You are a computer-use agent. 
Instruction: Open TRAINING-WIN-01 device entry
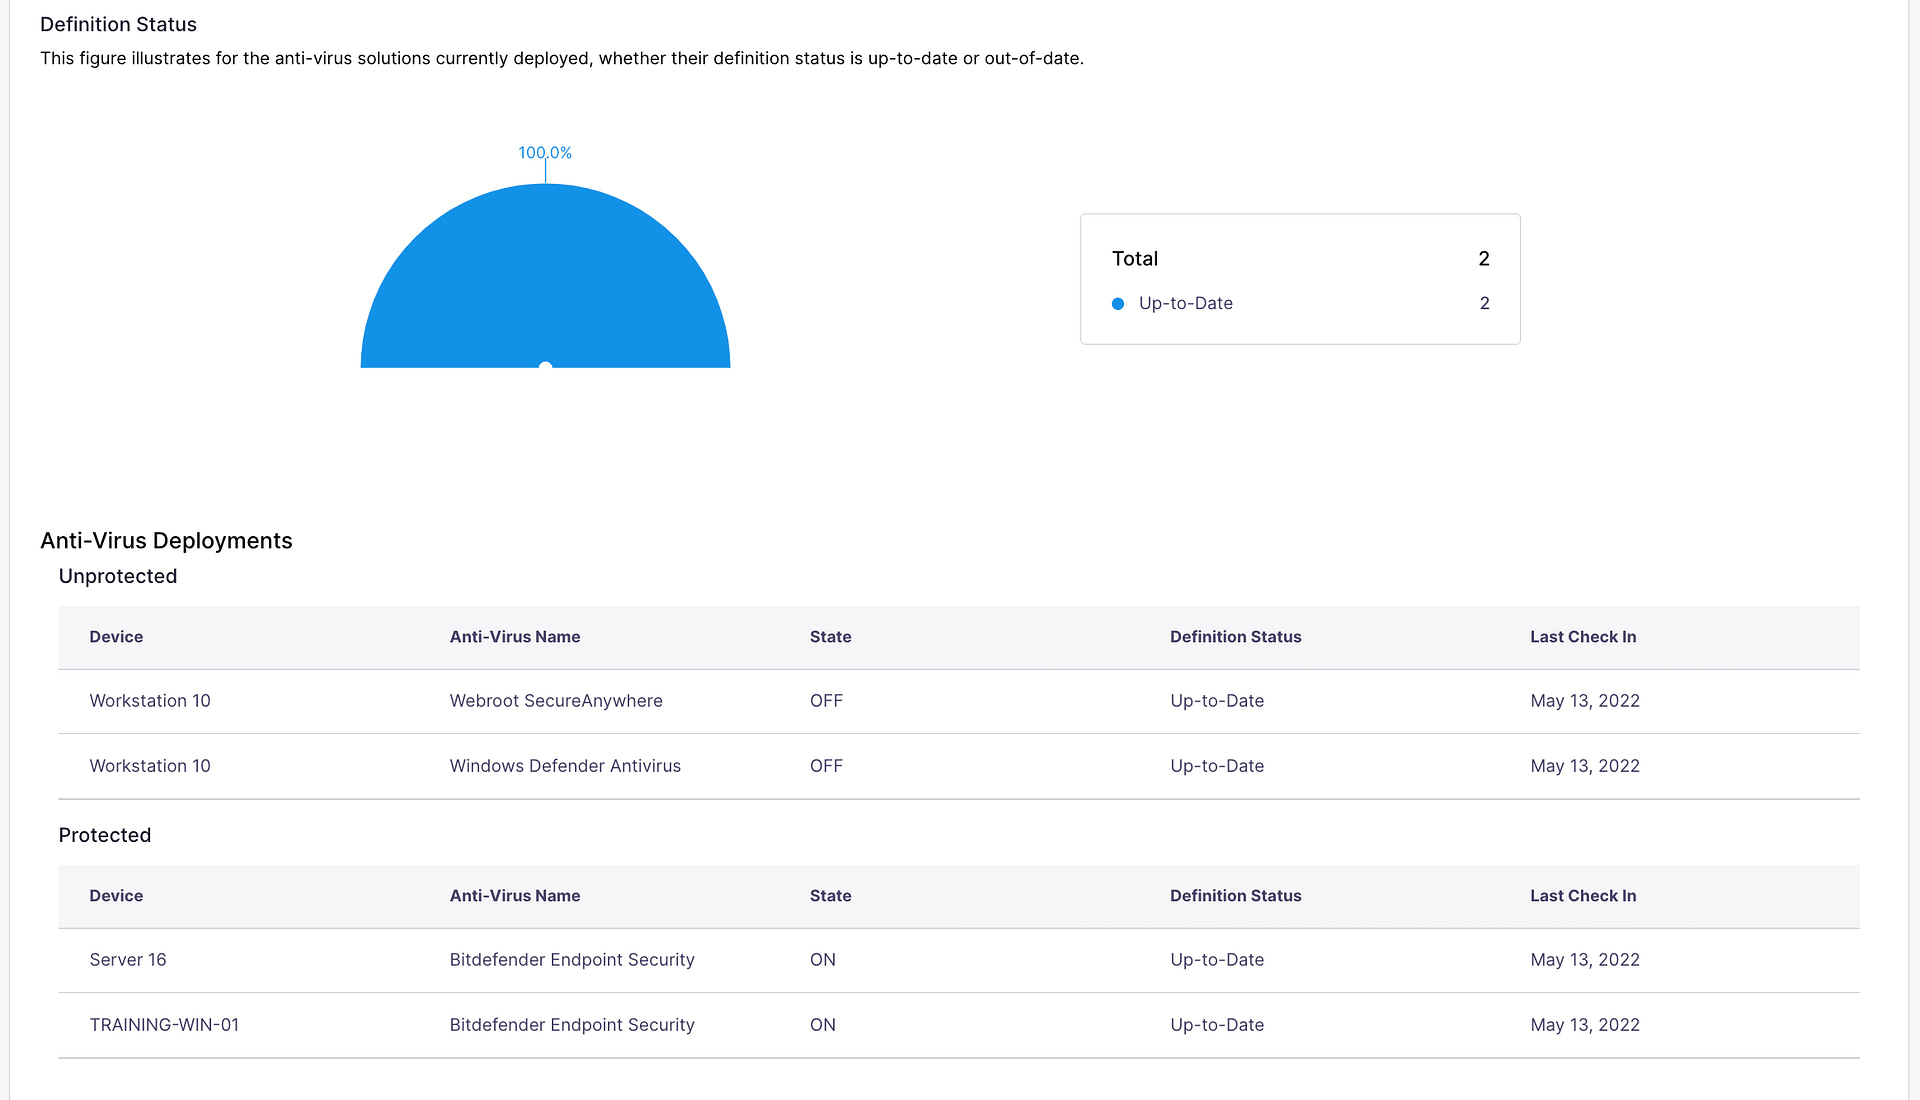pyautogui.click(x=164, y=1025)
